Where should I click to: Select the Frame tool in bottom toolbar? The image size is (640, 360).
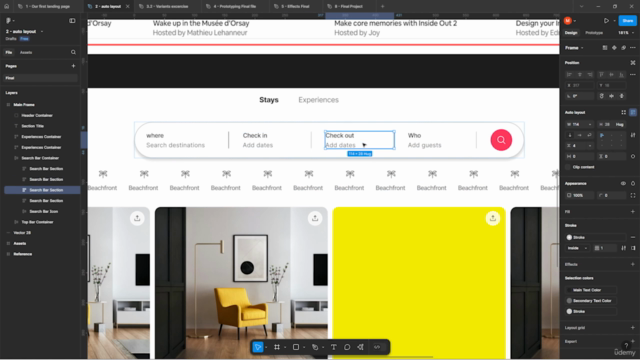(x=277, y=347)
